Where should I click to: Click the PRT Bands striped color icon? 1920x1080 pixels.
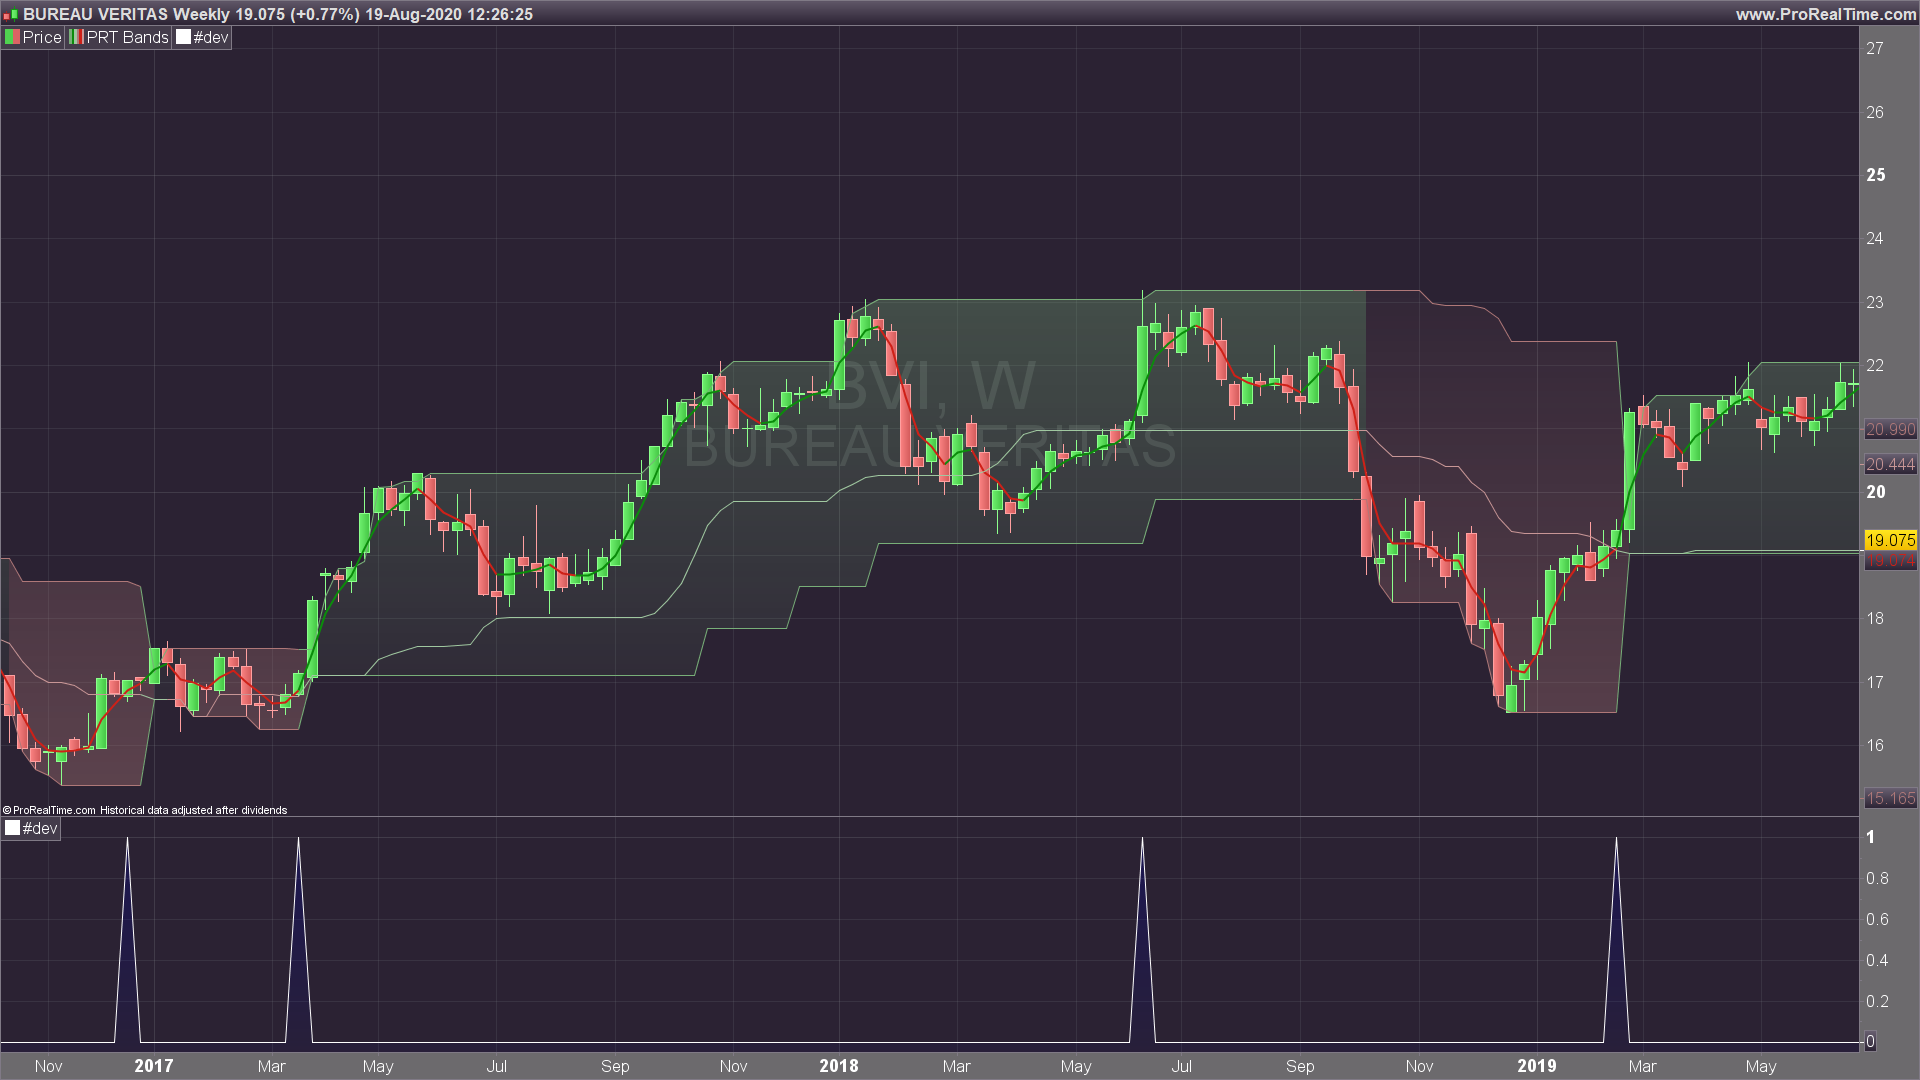click(x=76, y=37)
